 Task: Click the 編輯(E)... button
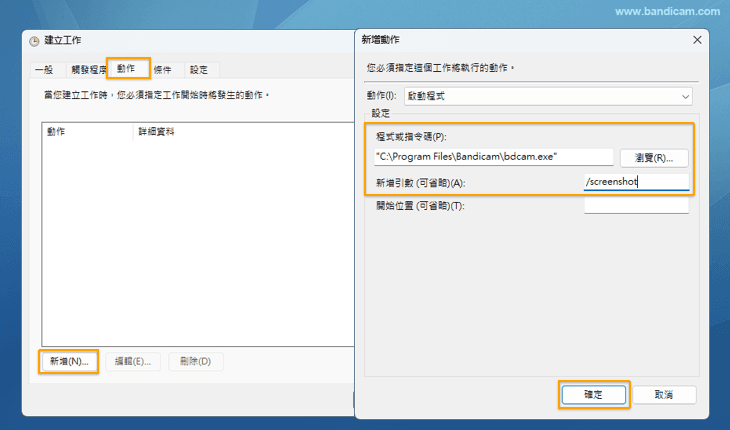(132, 361)
